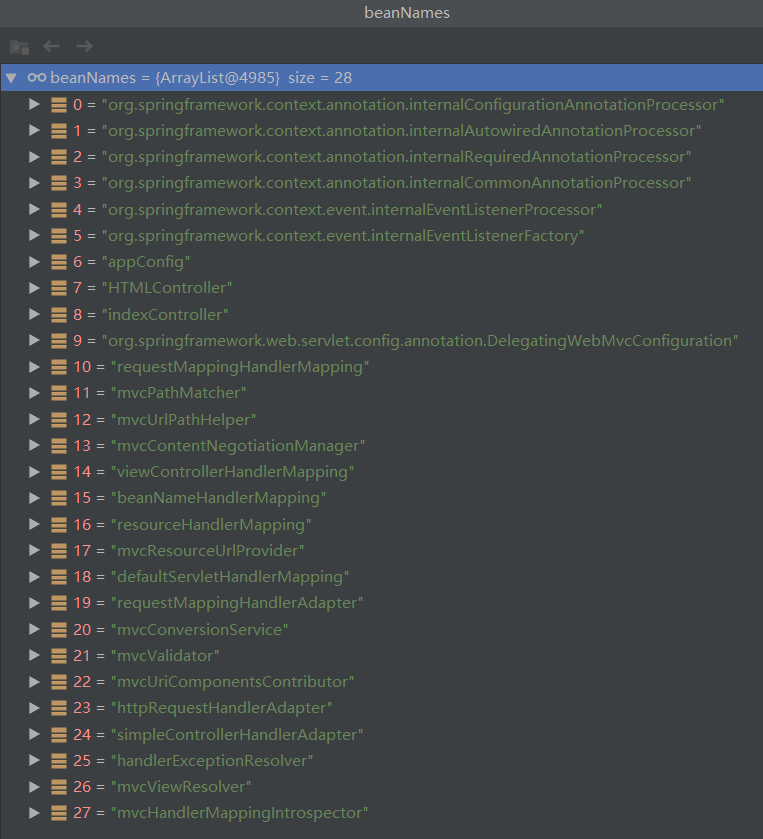Expand element 12 mvcUrlPathHelper
Viewport: 763px width, 839px height.
[x=34, y=419]
